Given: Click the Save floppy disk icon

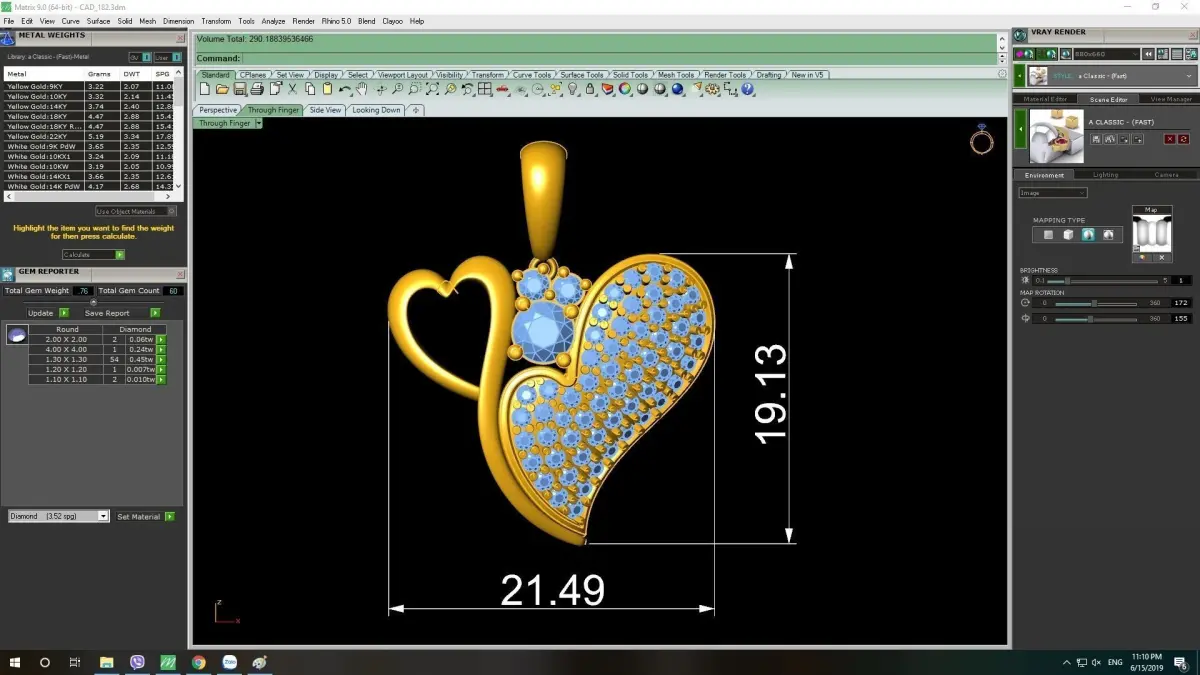Looking at the screenshot, I should click(x=240, y=90).
